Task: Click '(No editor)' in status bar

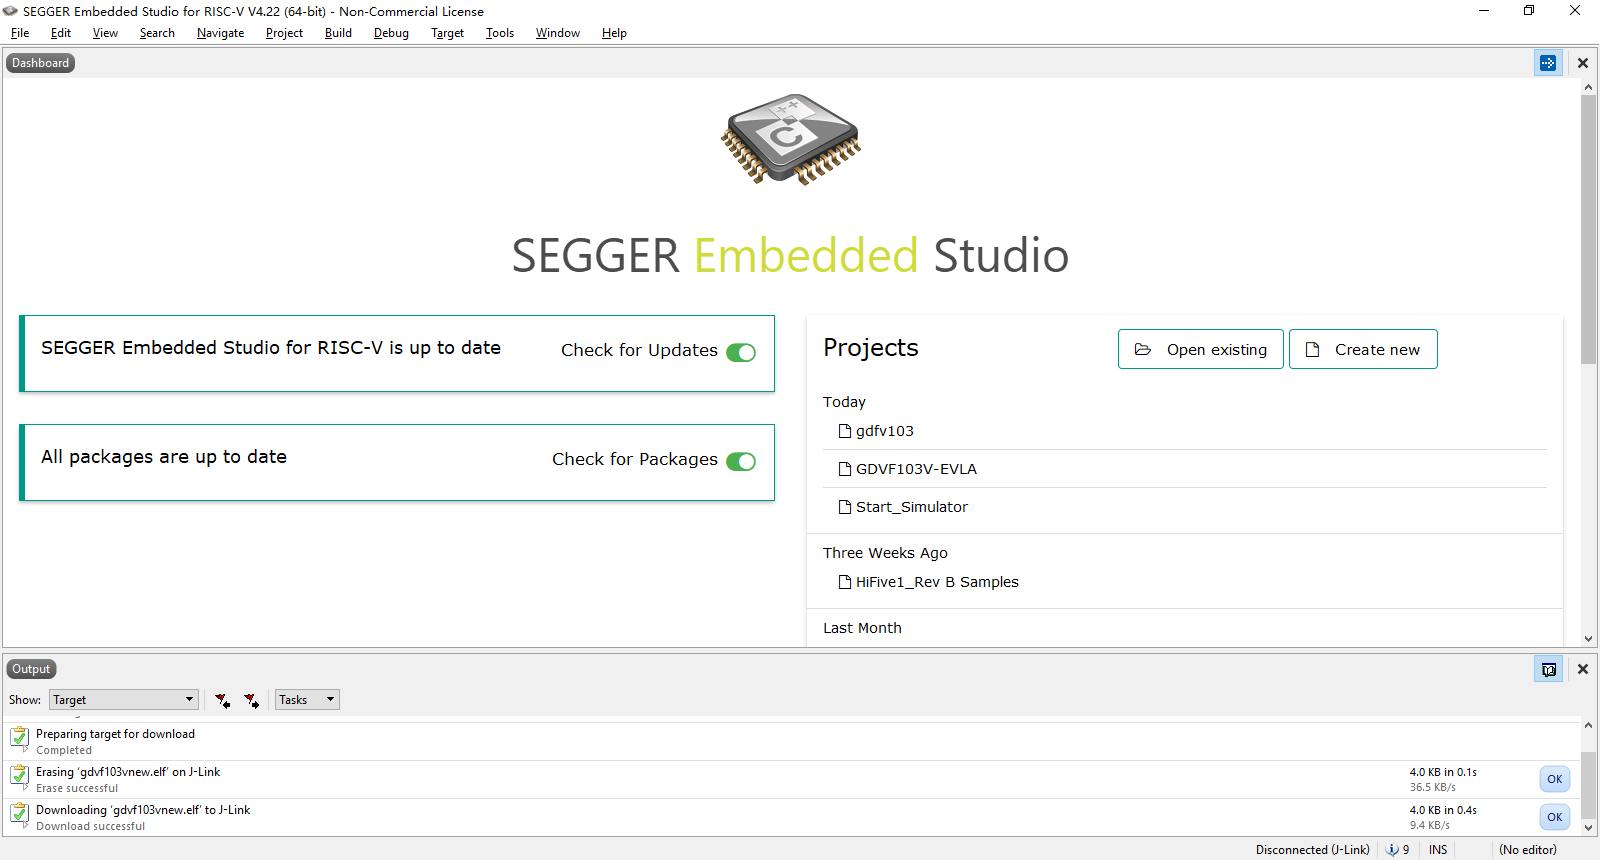Action: coord(1527,850)
